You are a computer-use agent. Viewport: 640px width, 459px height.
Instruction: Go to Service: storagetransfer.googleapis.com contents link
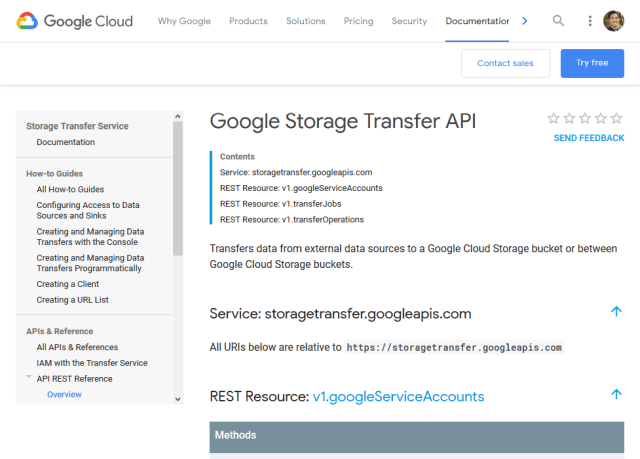(296, 172)
